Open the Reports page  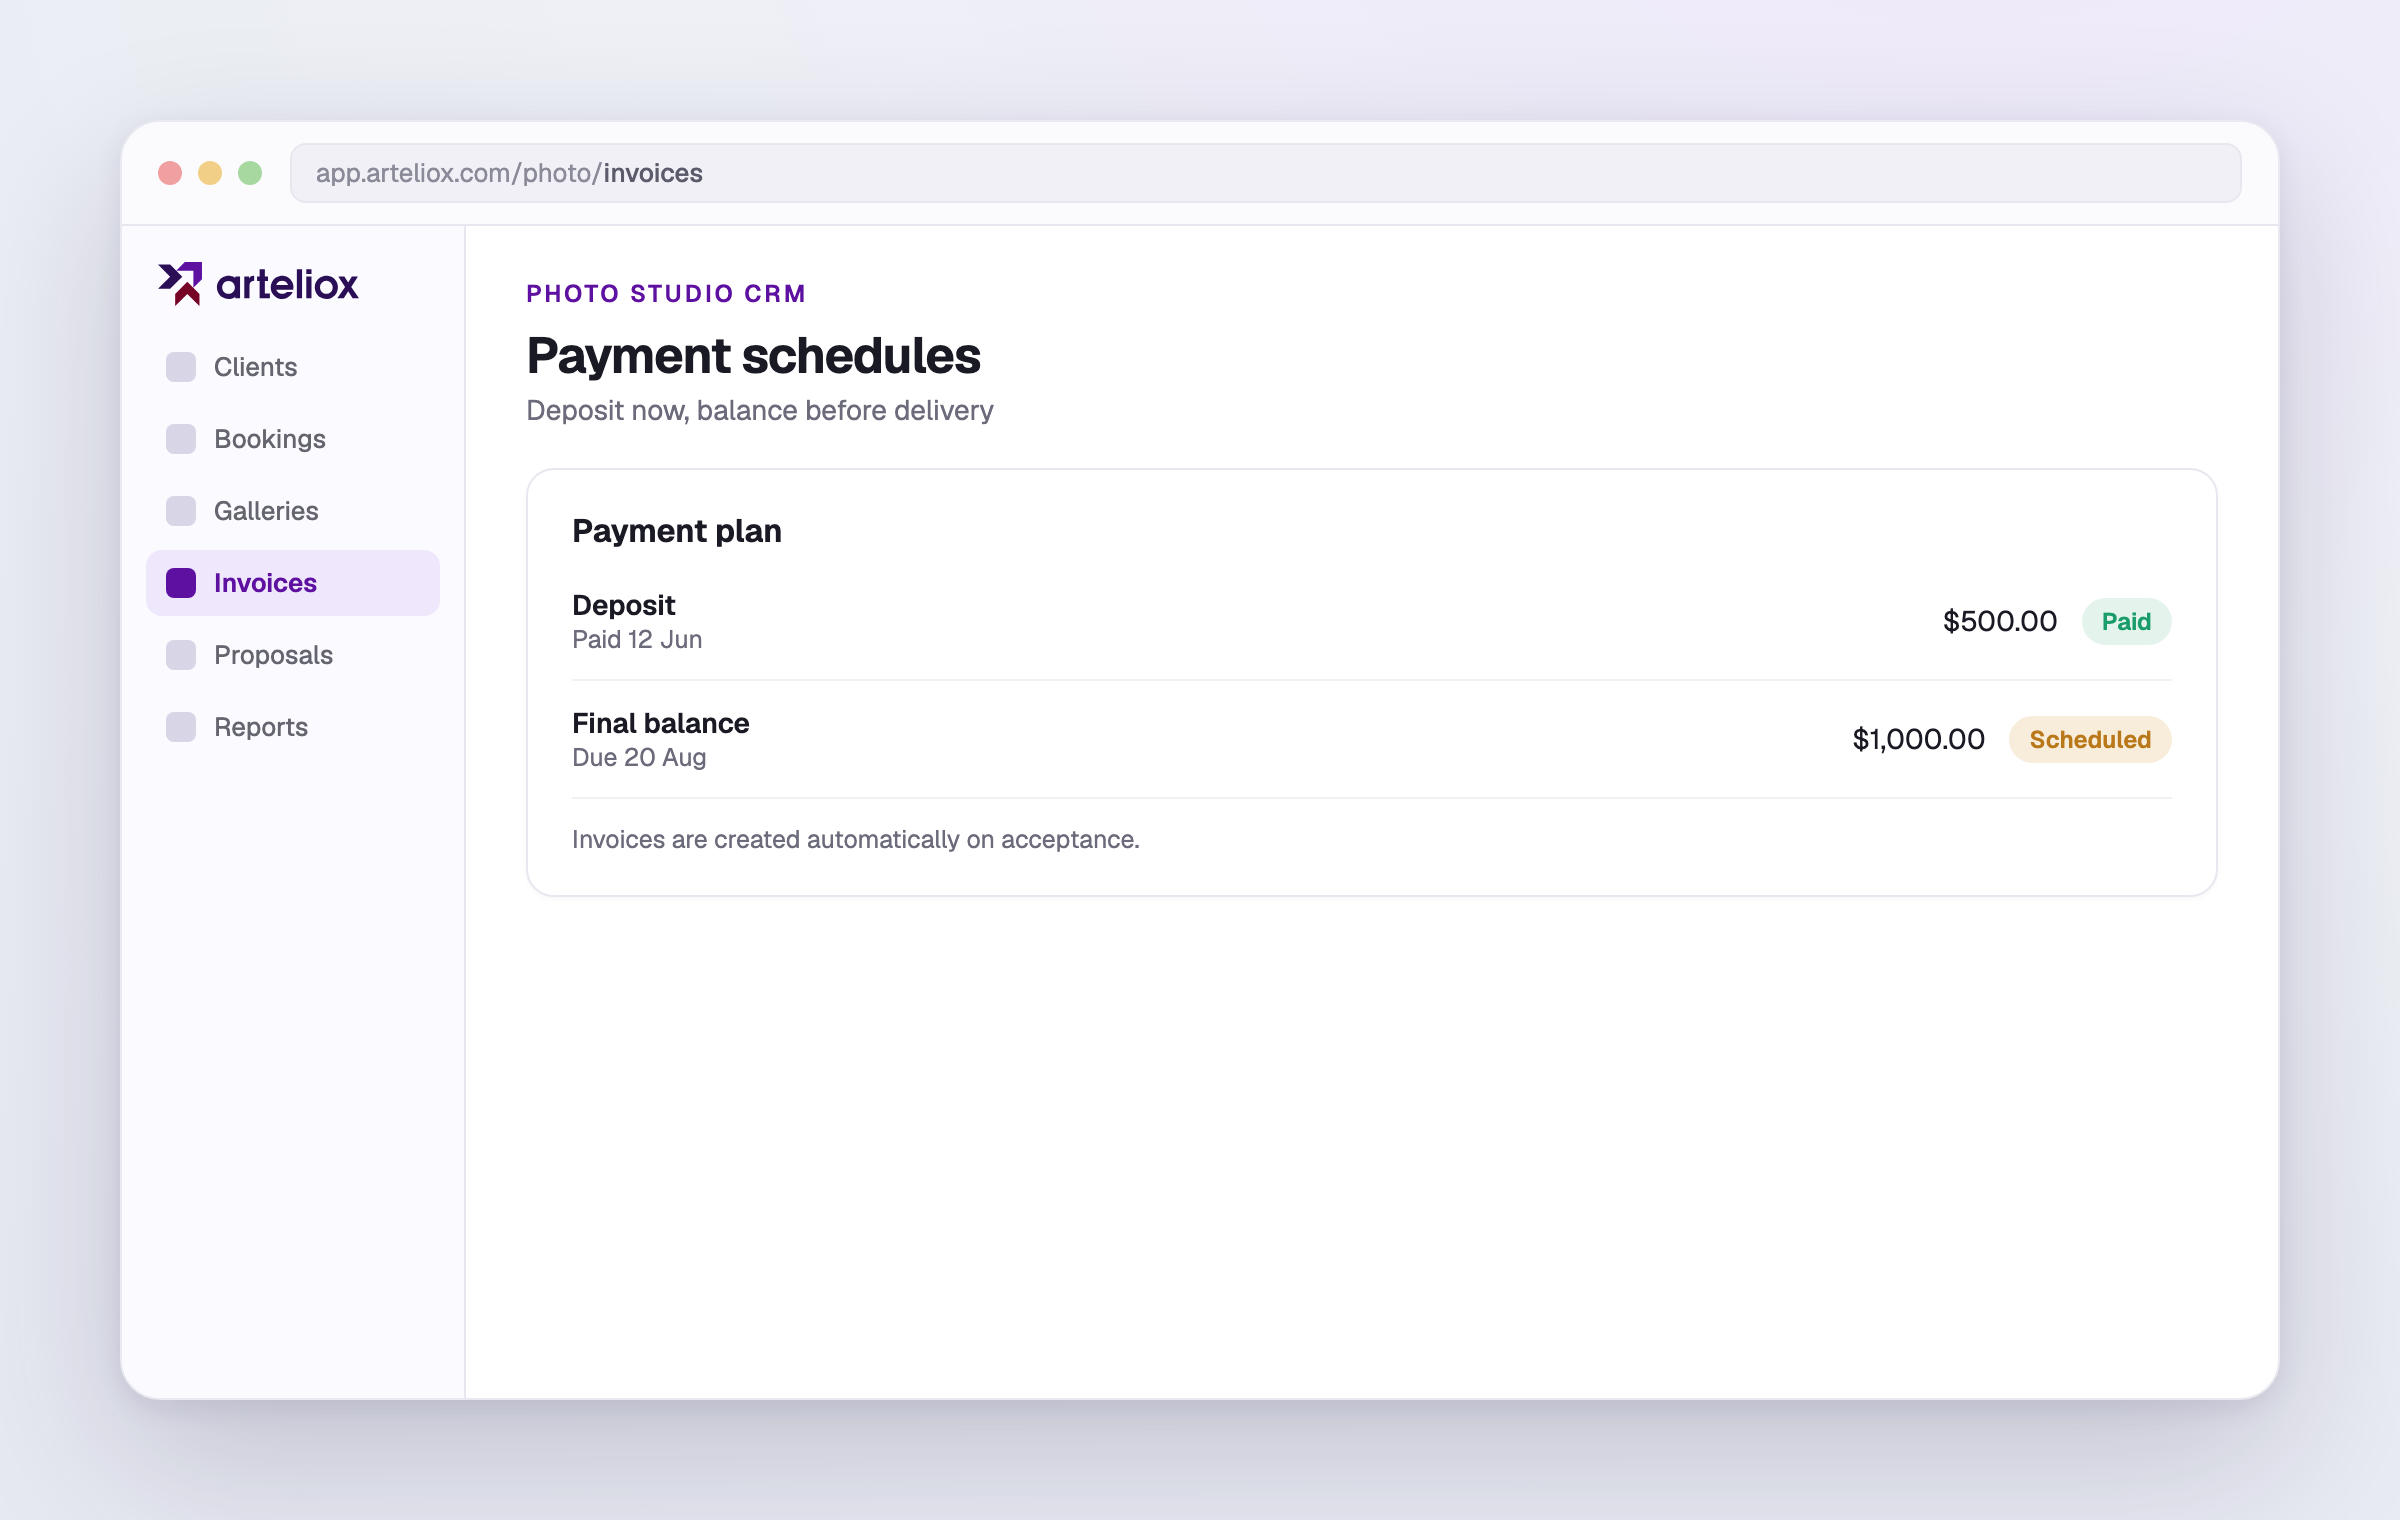click(293, 727)
